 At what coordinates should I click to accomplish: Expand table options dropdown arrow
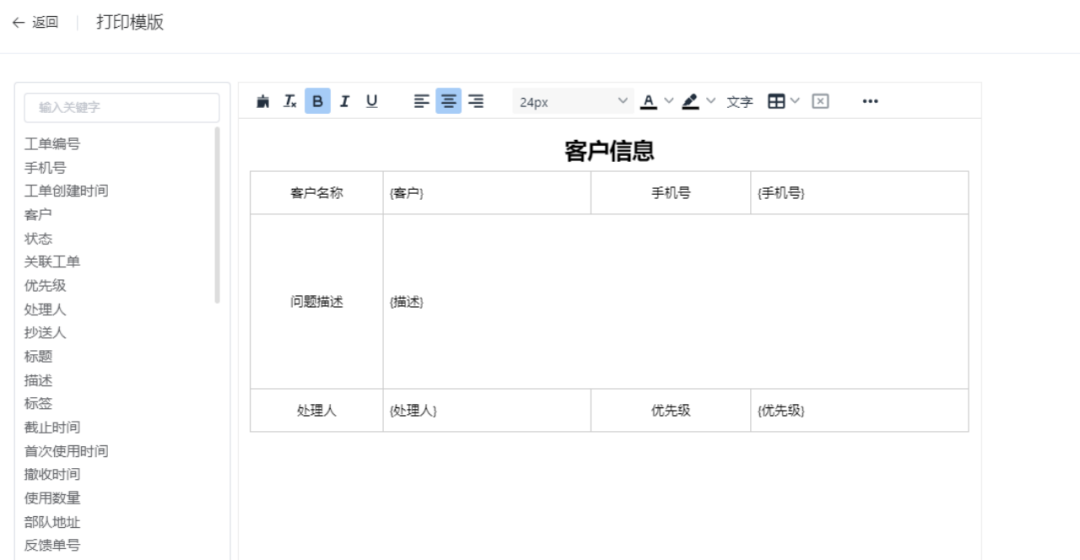[795, 101]
